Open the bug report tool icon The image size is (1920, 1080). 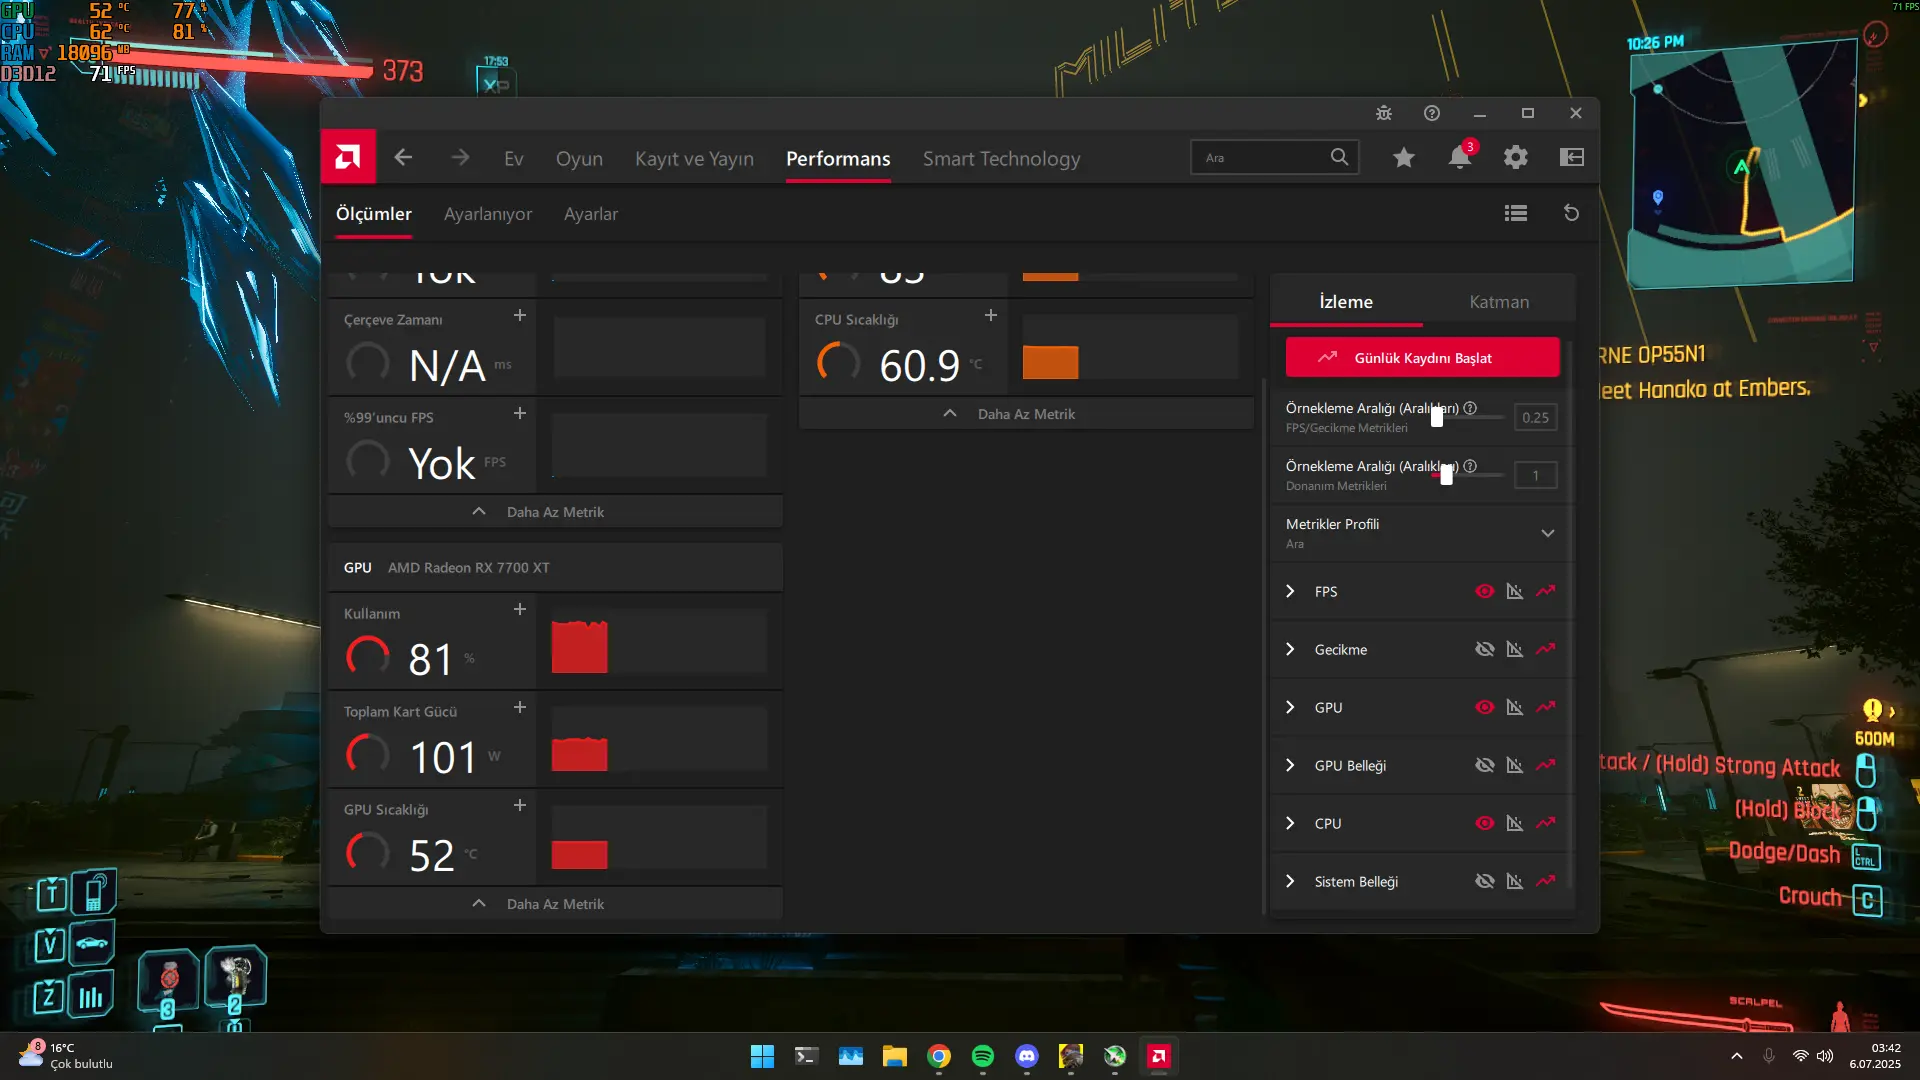tap(1384, 113)
